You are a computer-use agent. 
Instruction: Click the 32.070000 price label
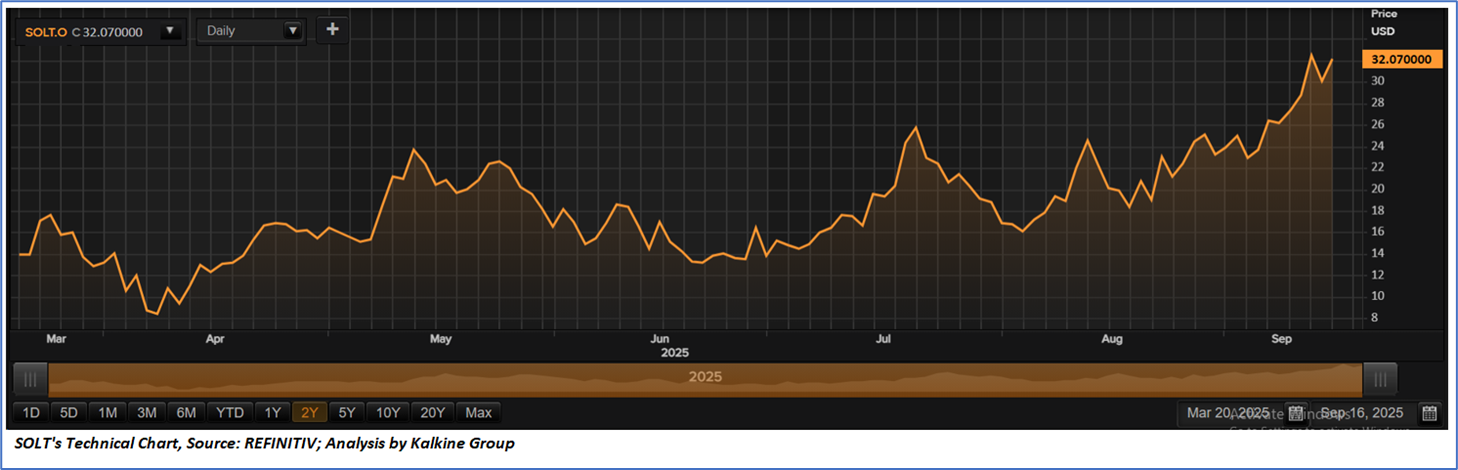(1401, 59)
